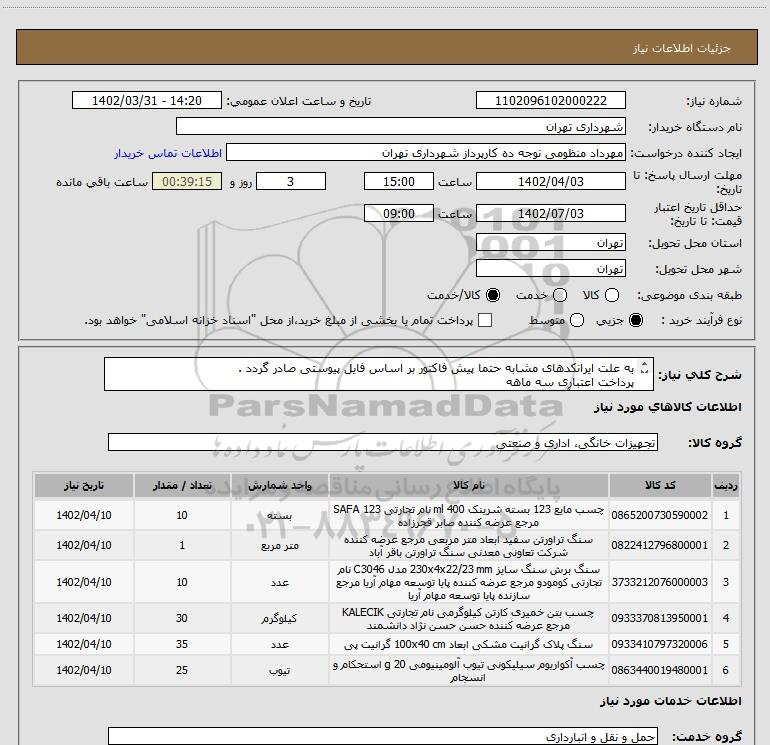The height and width of the screenshot is (745, 770).
Task: Select product code 0863440019480001
Action: coord(660,670)
